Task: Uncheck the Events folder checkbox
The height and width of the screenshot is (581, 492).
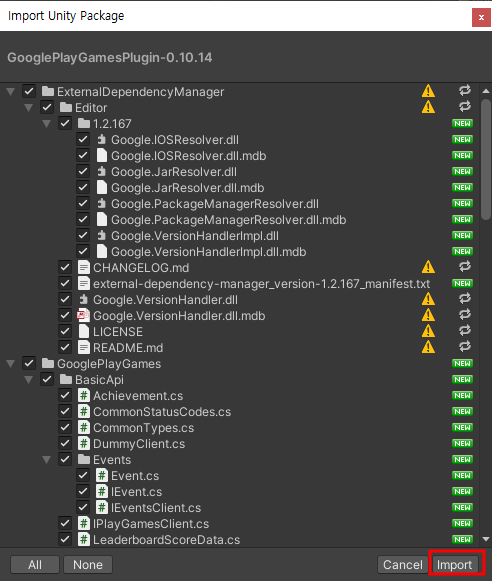Action: tap(65, 459)
